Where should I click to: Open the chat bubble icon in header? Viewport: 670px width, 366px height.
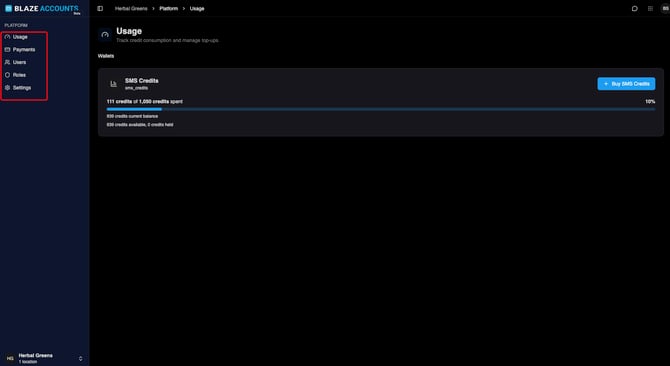click(635, 9)
